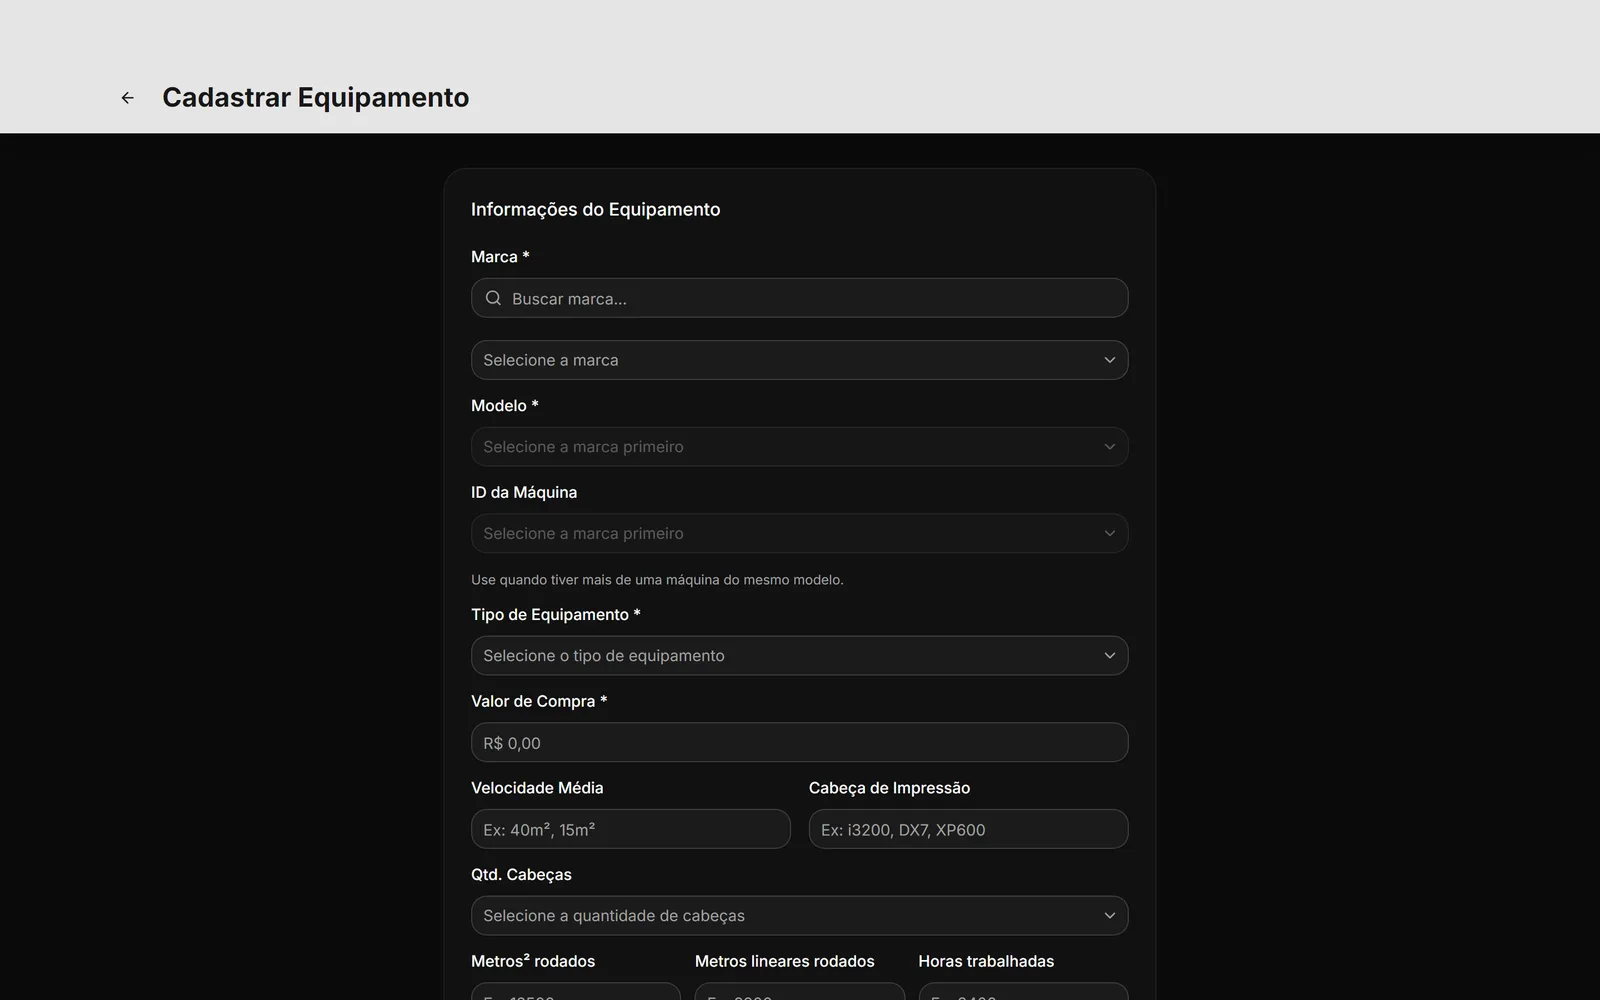
Task: Click the Metros lineares rodados label
Action: (784, 961)
